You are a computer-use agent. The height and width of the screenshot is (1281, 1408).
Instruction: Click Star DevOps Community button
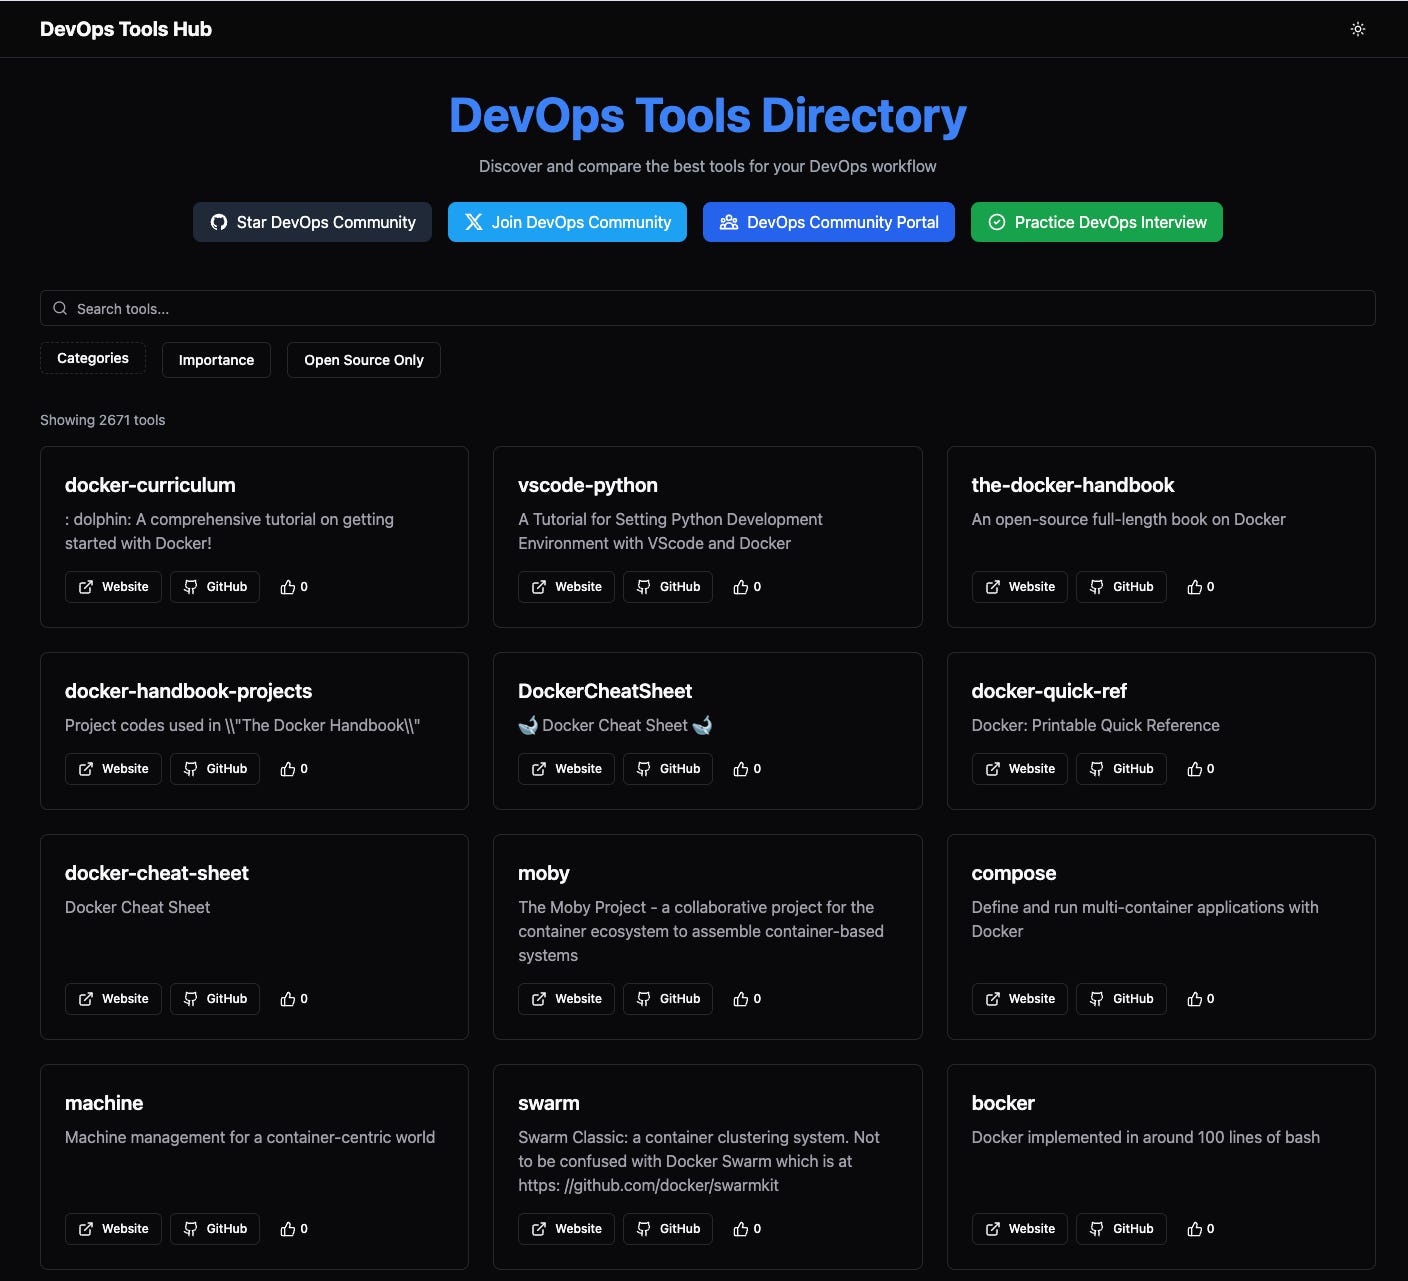[312, 222]
